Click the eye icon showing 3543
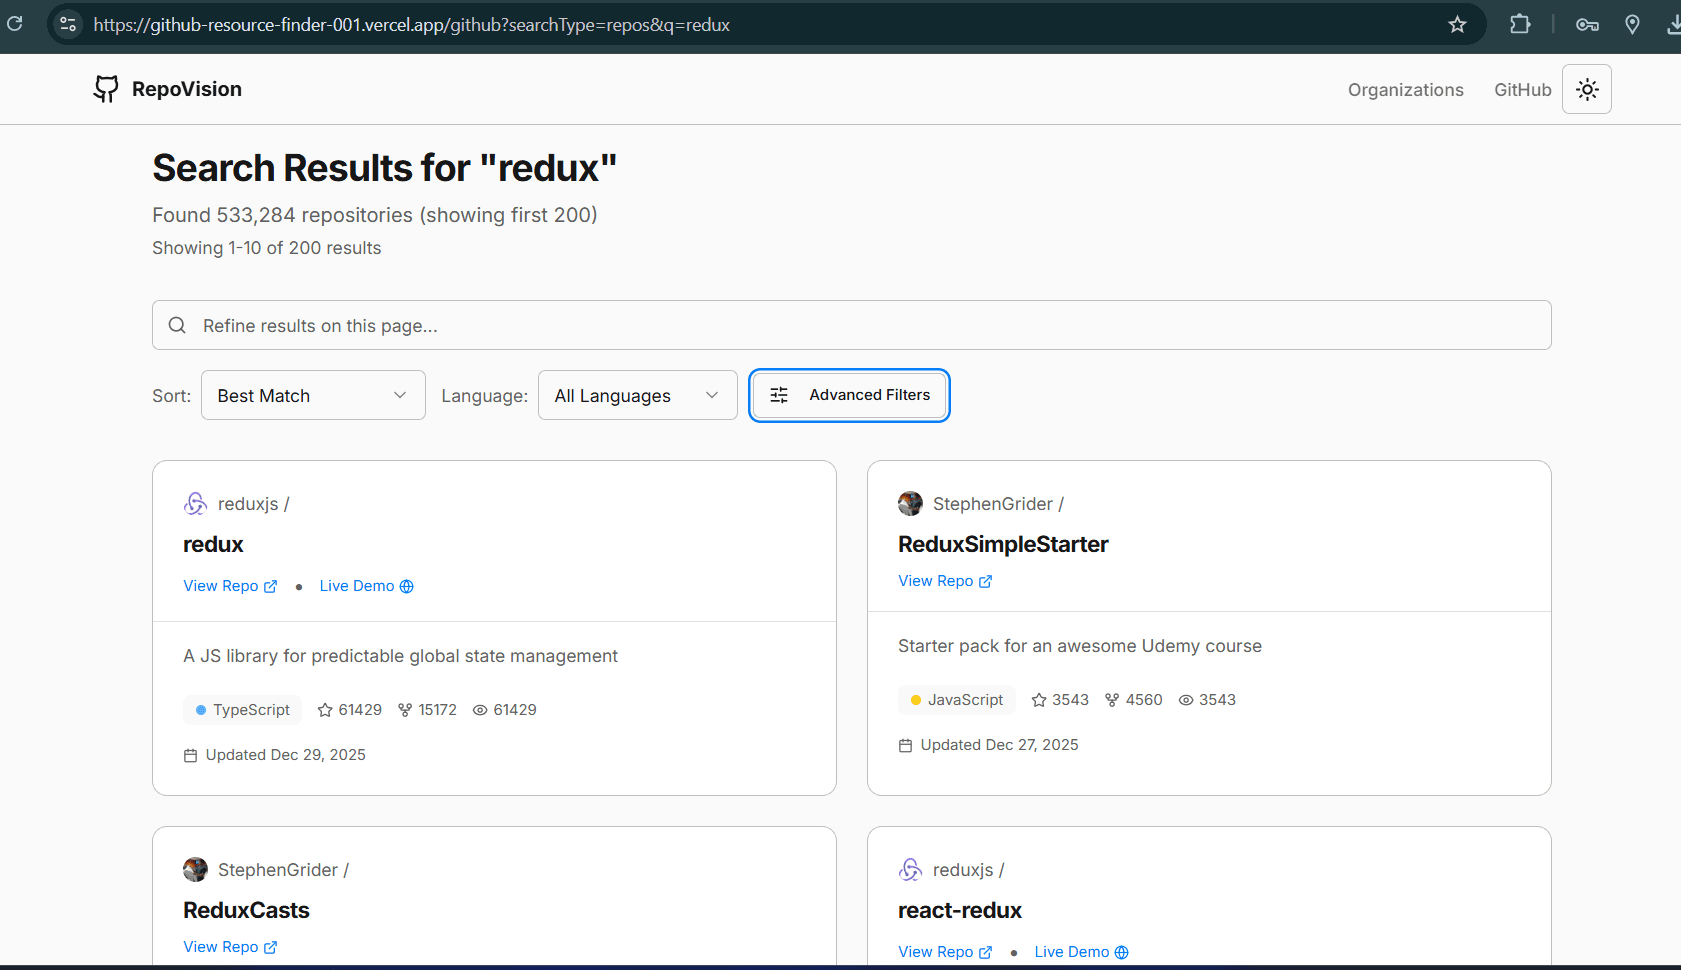 [x=1186, y=700]
